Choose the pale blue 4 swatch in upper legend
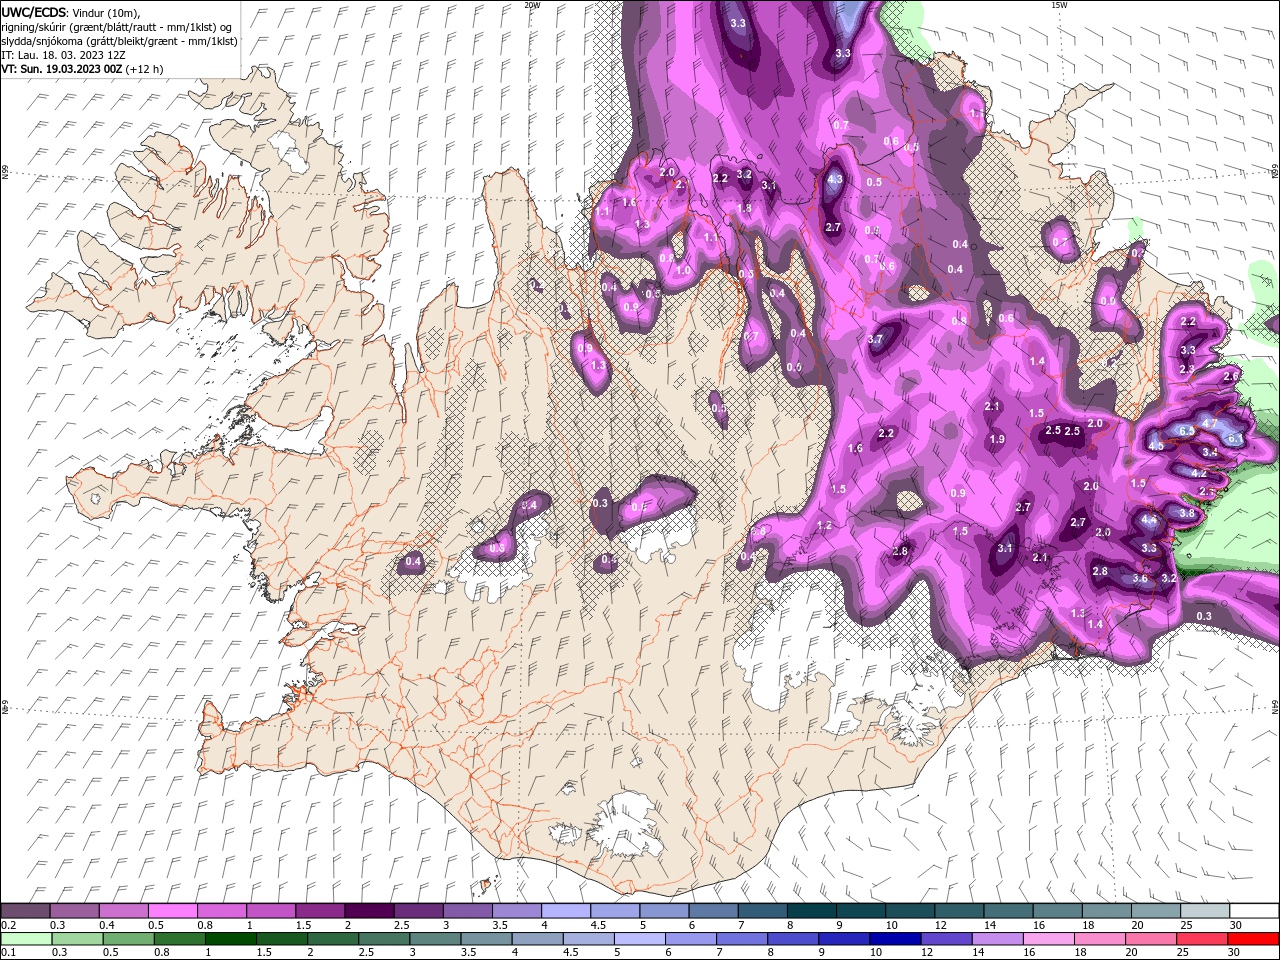 (x=565, y=912)
